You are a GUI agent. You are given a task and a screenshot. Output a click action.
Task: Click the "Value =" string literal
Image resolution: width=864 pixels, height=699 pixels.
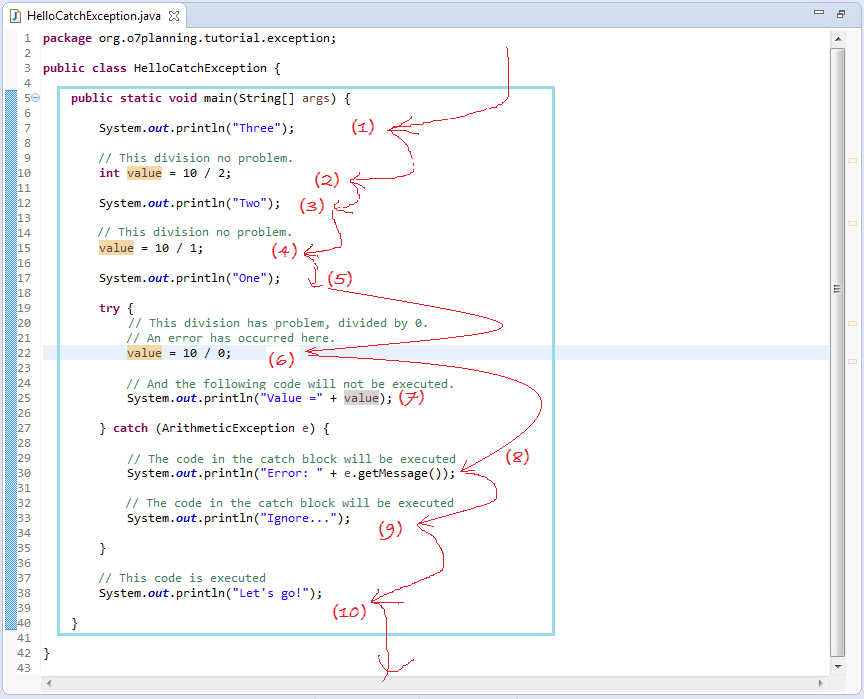click(291, 398)
